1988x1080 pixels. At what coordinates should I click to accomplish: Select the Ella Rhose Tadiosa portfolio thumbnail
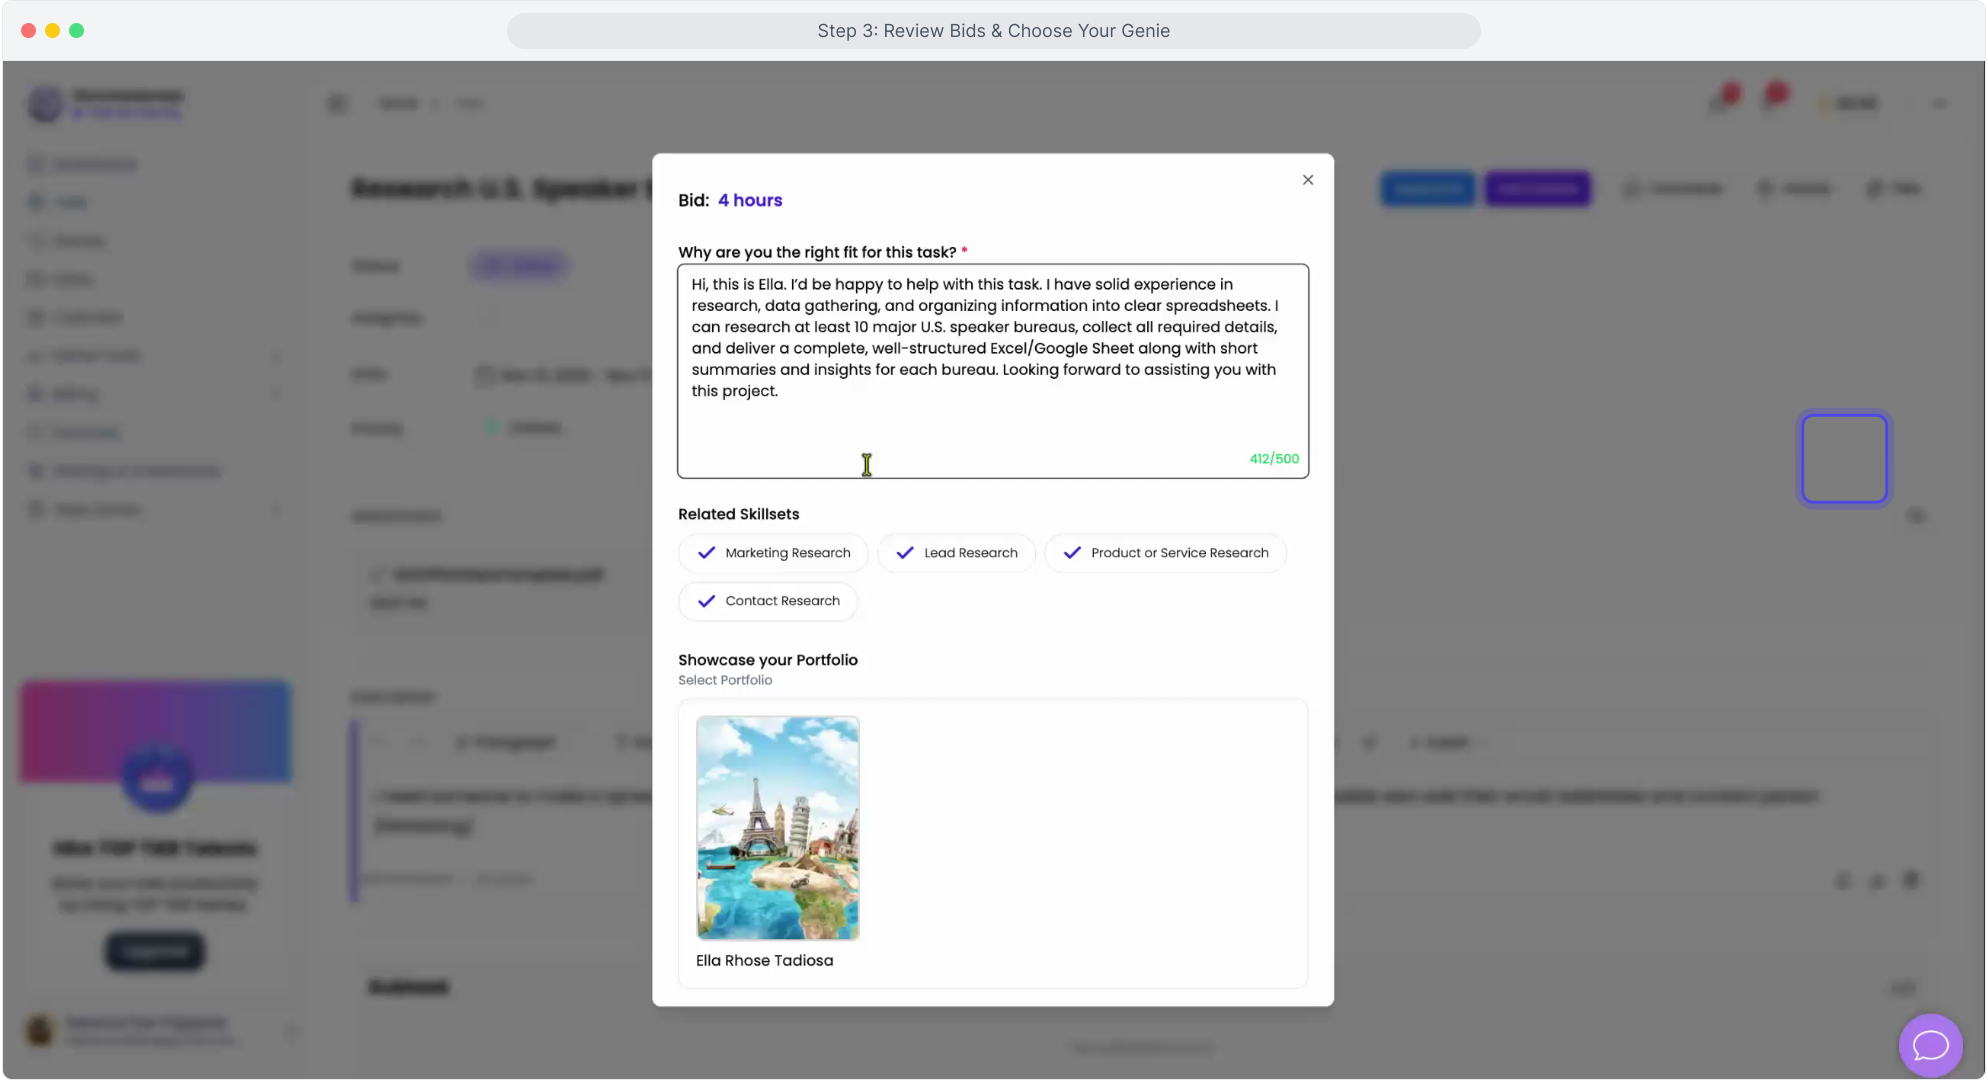[777, 828]
